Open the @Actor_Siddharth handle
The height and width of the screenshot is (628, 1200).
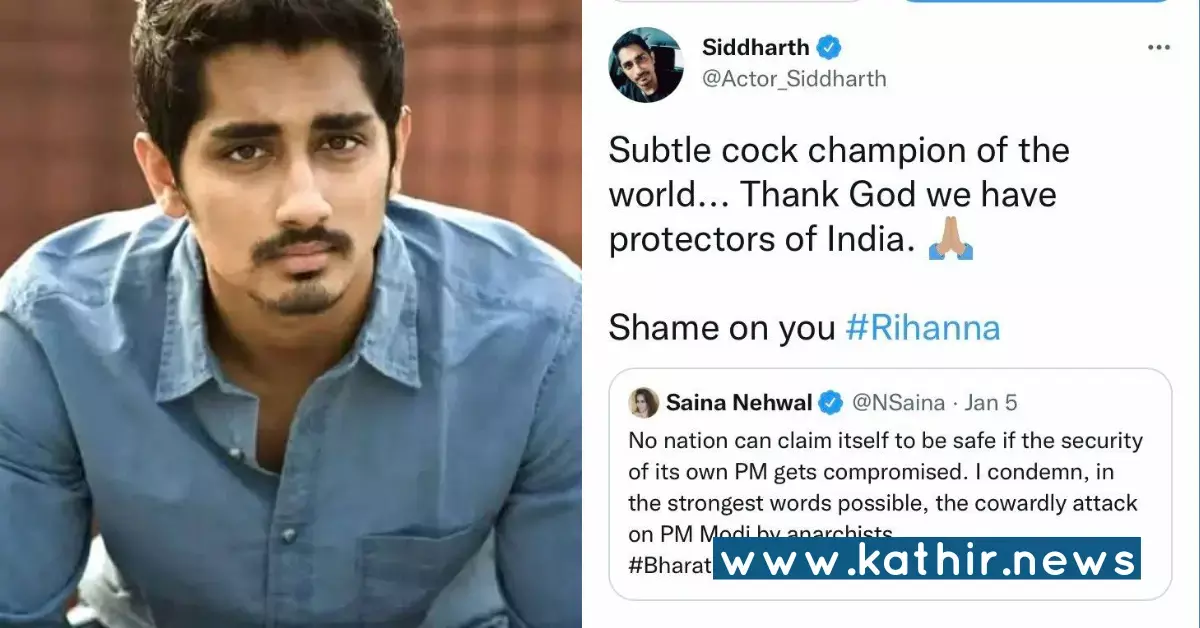[794, 79]
